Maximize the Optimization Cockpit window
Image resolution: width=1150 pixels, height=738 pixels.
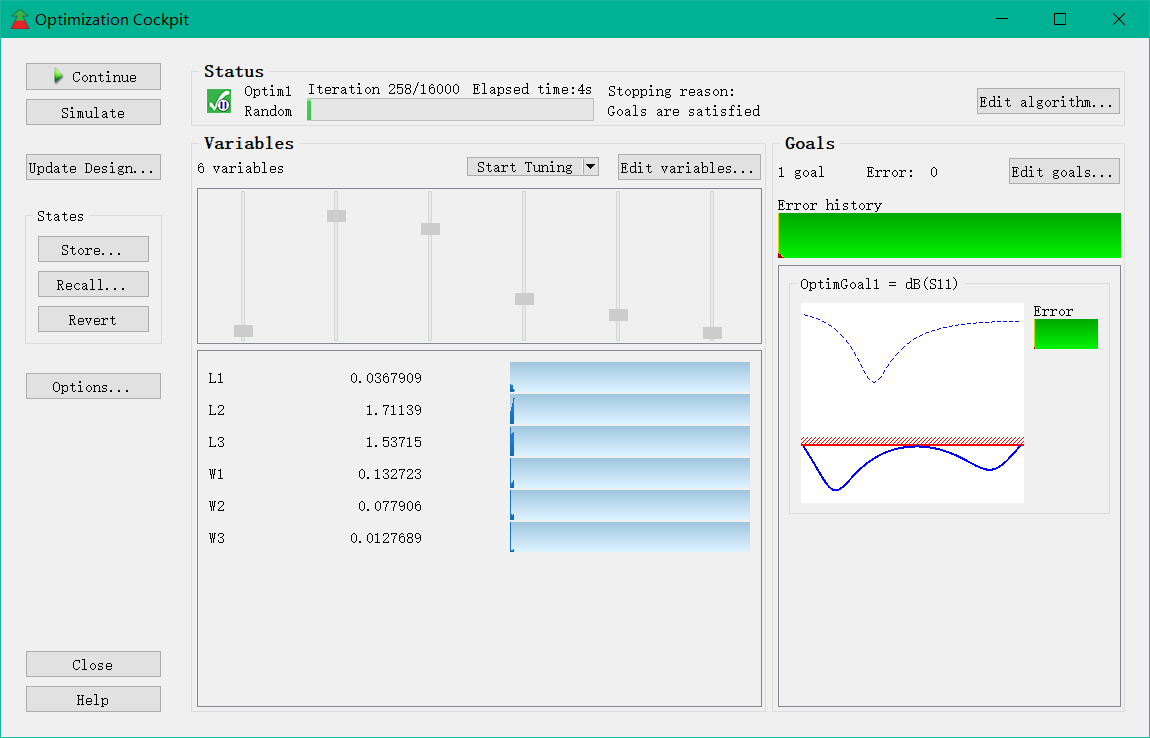click(x=1060, y=19)
